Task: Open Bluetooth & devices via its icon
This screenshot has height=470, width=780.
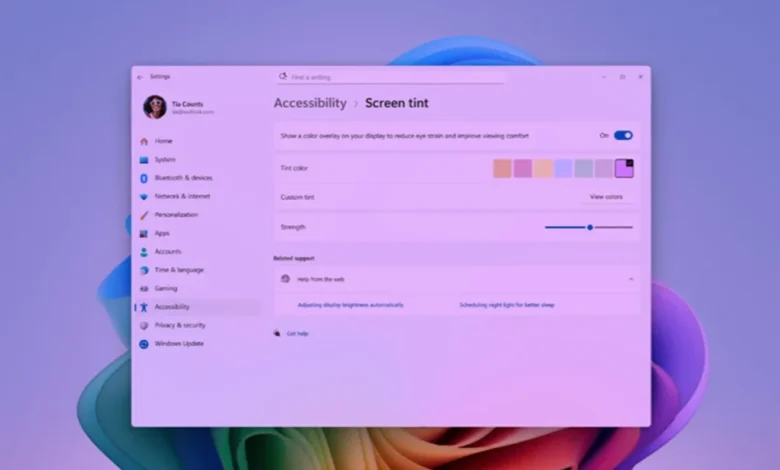Action: (x=144, y=178)
